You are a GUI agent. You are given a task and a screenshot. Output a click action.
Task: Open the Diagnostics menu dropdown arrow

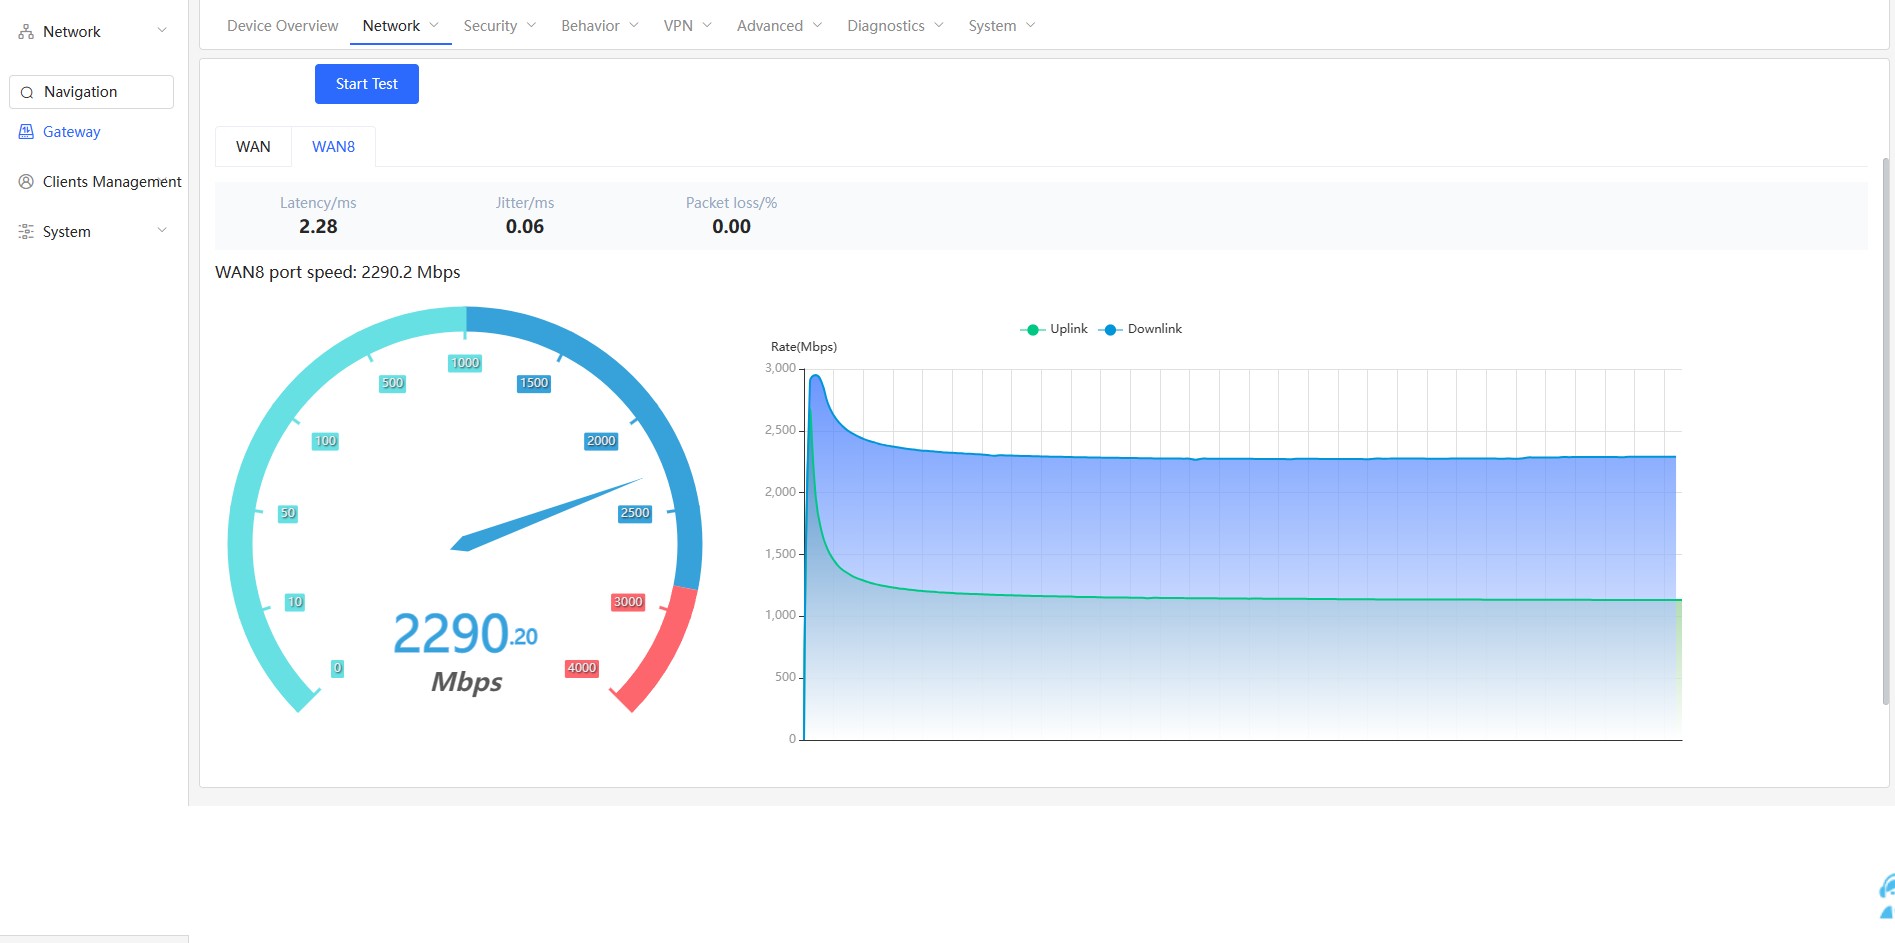pos(939,25)
